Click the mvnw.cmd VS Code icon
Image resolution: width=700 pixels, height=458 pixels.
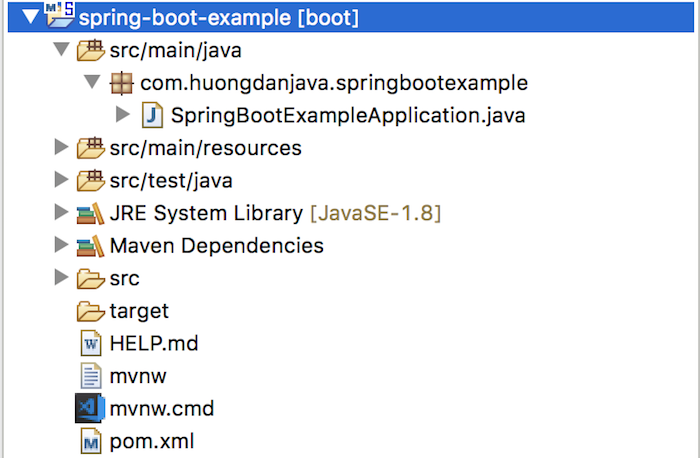point(90,408)
